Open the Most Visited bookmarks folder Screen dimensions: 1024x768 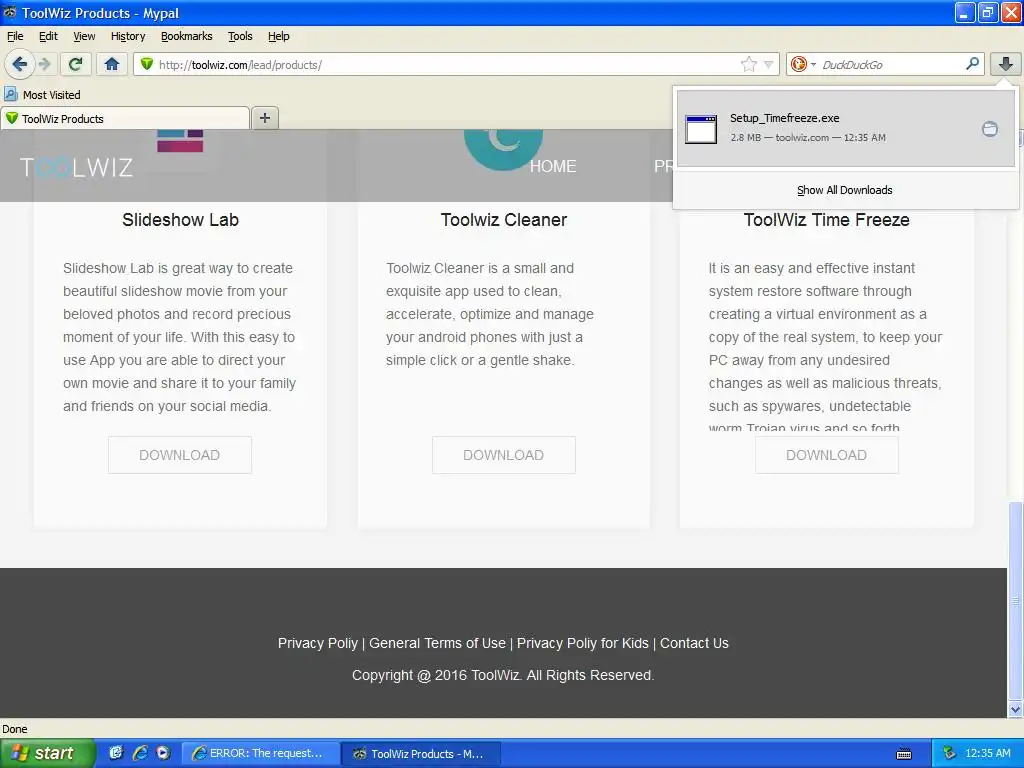click(42, 95)
